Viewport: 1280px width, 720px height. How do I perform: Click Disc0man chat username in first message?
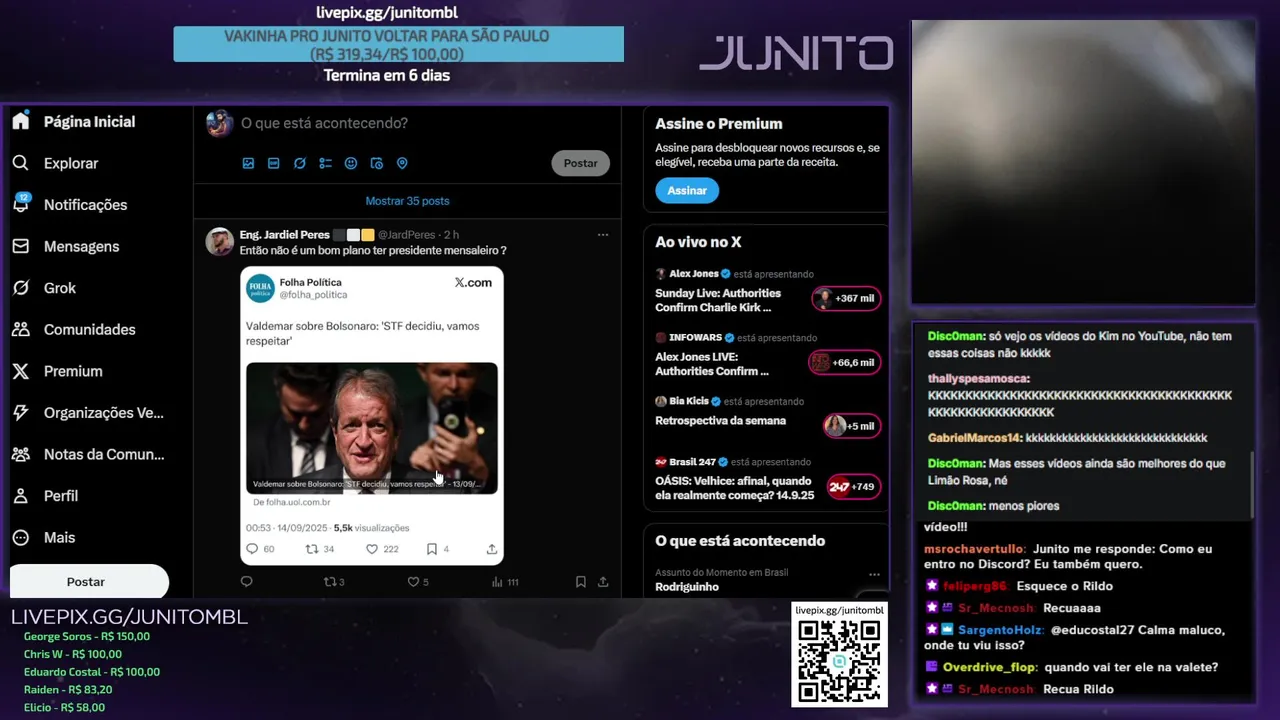pyautogui.click(x=956, y=336)
